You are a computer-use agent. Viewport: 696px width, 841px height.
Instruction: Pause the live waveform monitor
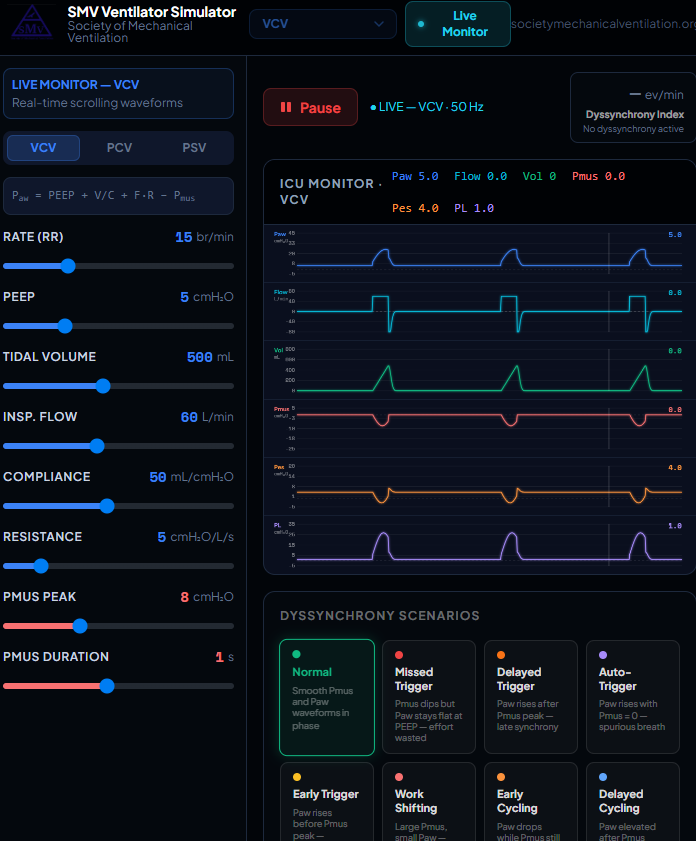click(310, 107)
